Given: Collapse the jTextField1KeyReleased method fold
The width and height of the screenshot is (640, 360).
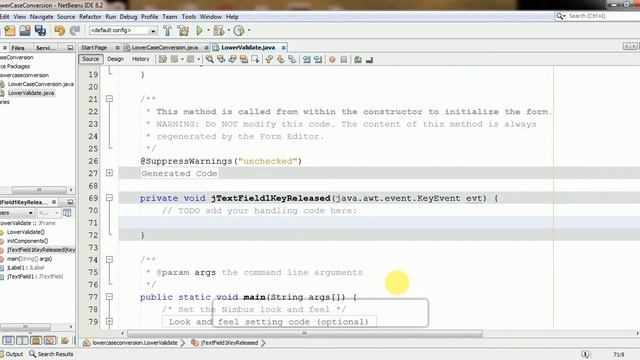Looking at the screenshot, I should [x=109, y=198].
